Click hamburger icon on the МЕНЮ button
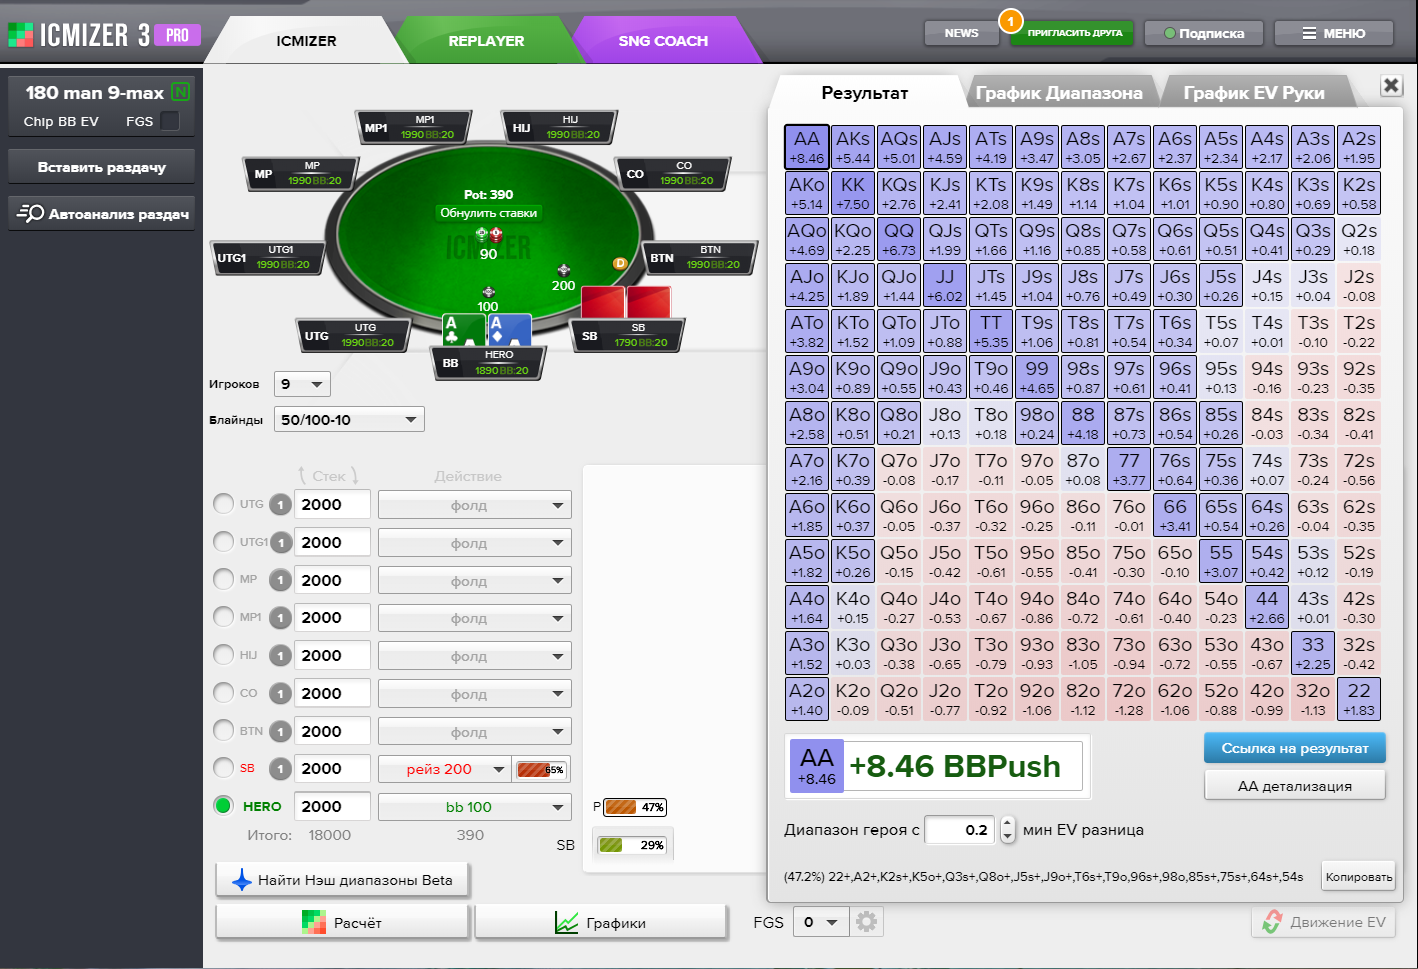The width and height of the screenshot is (1418, 969). (x=1309, y=33)
